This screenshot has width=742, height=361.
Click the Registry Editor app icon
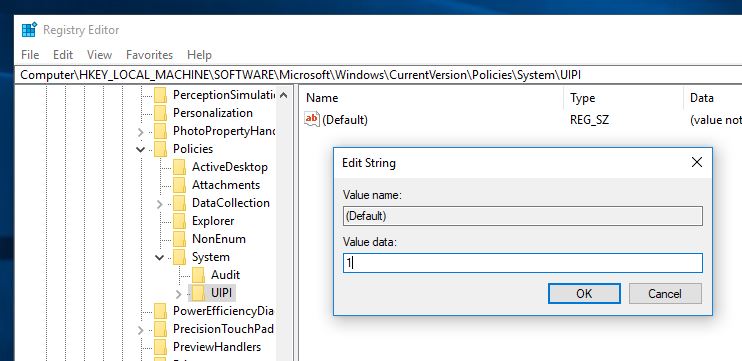click(29, 30)
